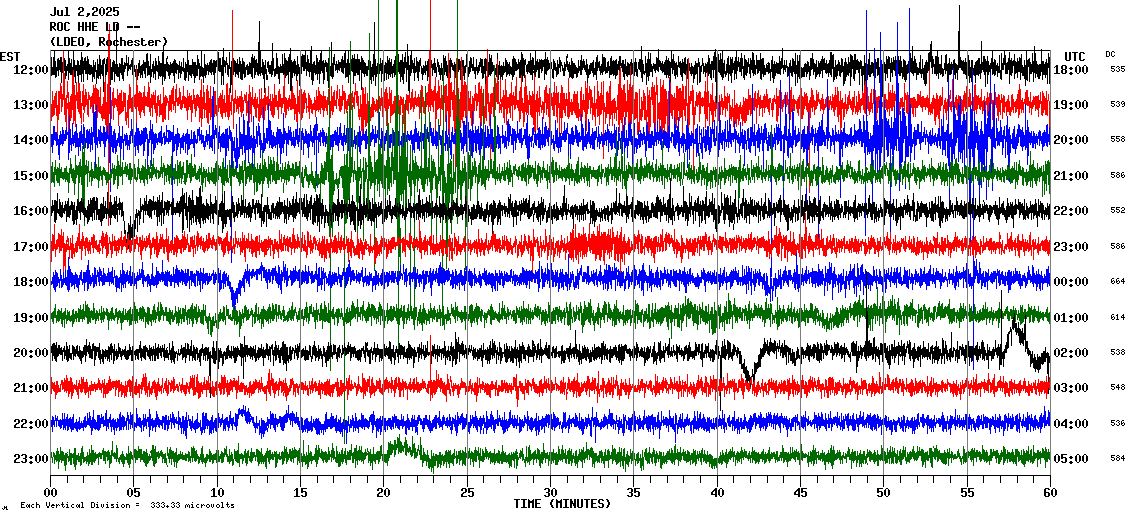Select the 00:00 UTC time label
The image size is (1130, 519).
point(1070,282)
